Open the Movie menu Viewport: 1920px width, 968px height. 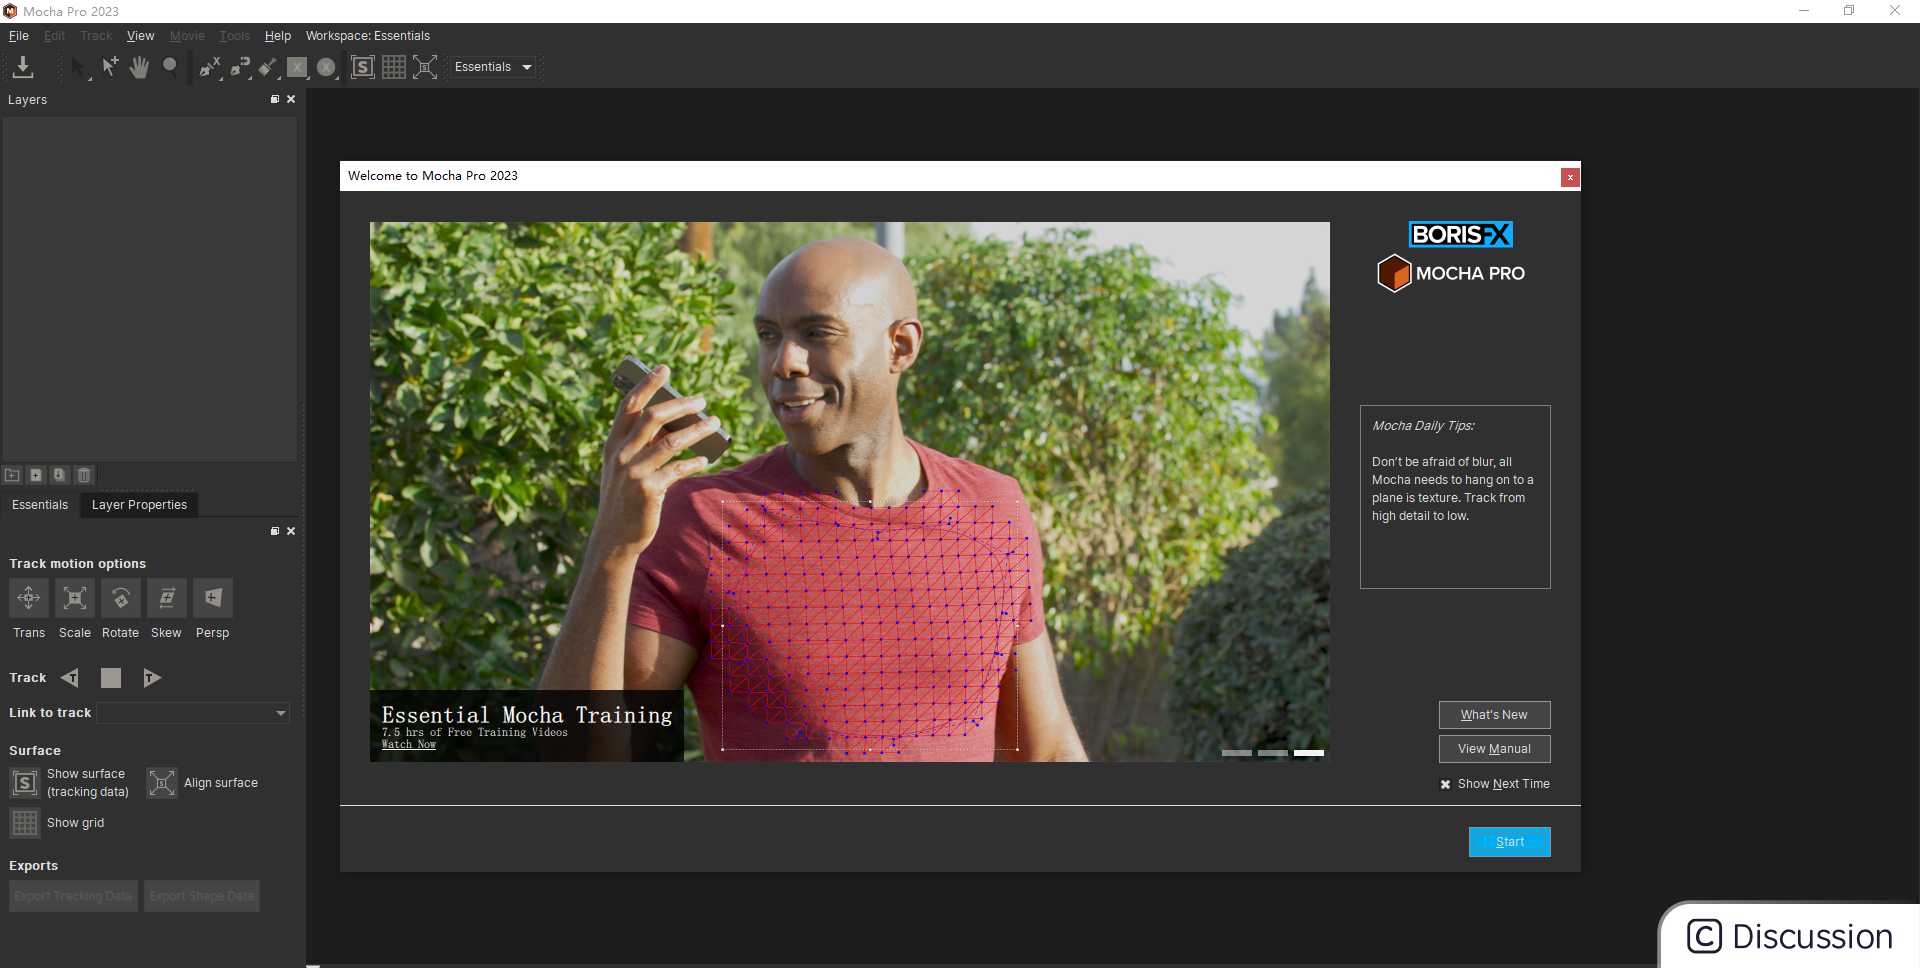point(187,36)
